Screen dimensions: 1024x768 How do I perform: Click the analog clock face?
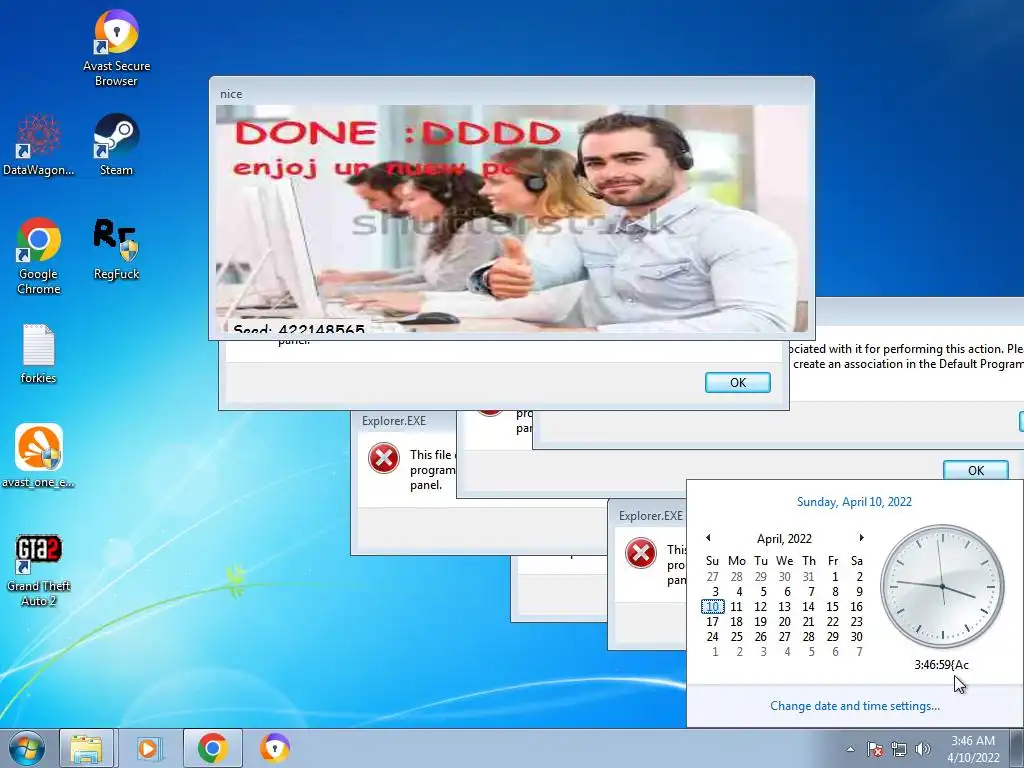pos(942,586)
